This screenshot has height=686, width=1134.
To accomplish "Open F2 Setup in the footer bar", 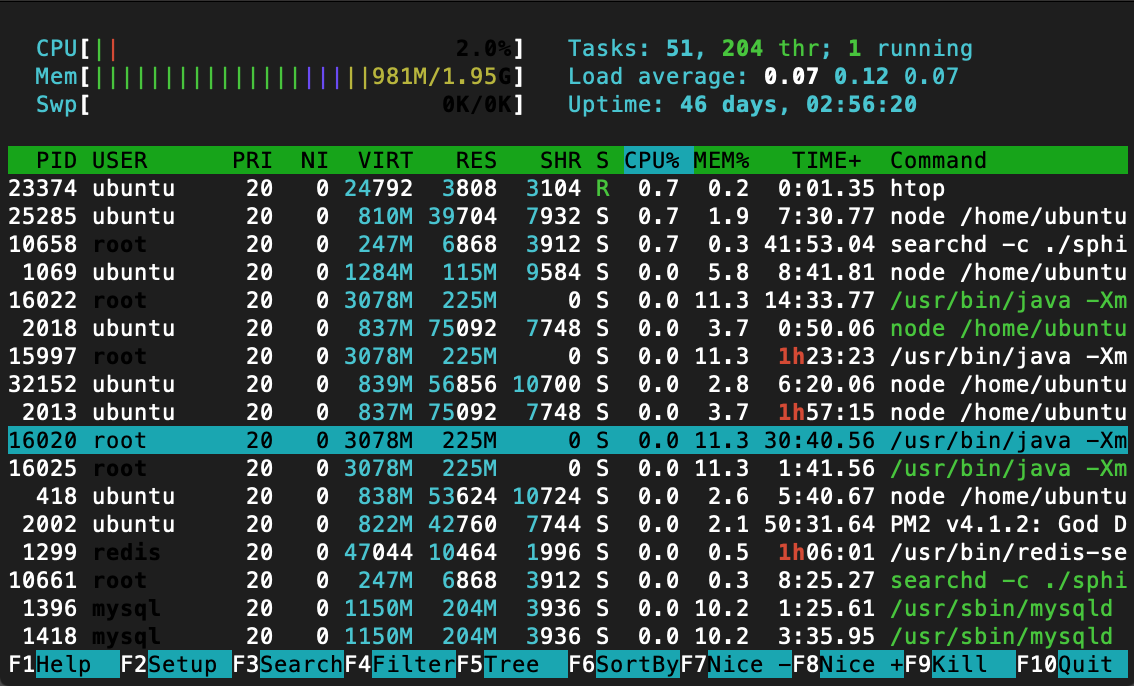I will (x=176, y=664).
